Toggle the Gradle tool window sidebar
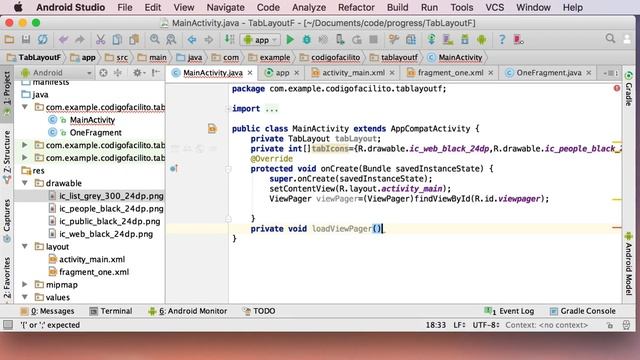Viewport: 640px width, 360px height. (x=629, y=89)
